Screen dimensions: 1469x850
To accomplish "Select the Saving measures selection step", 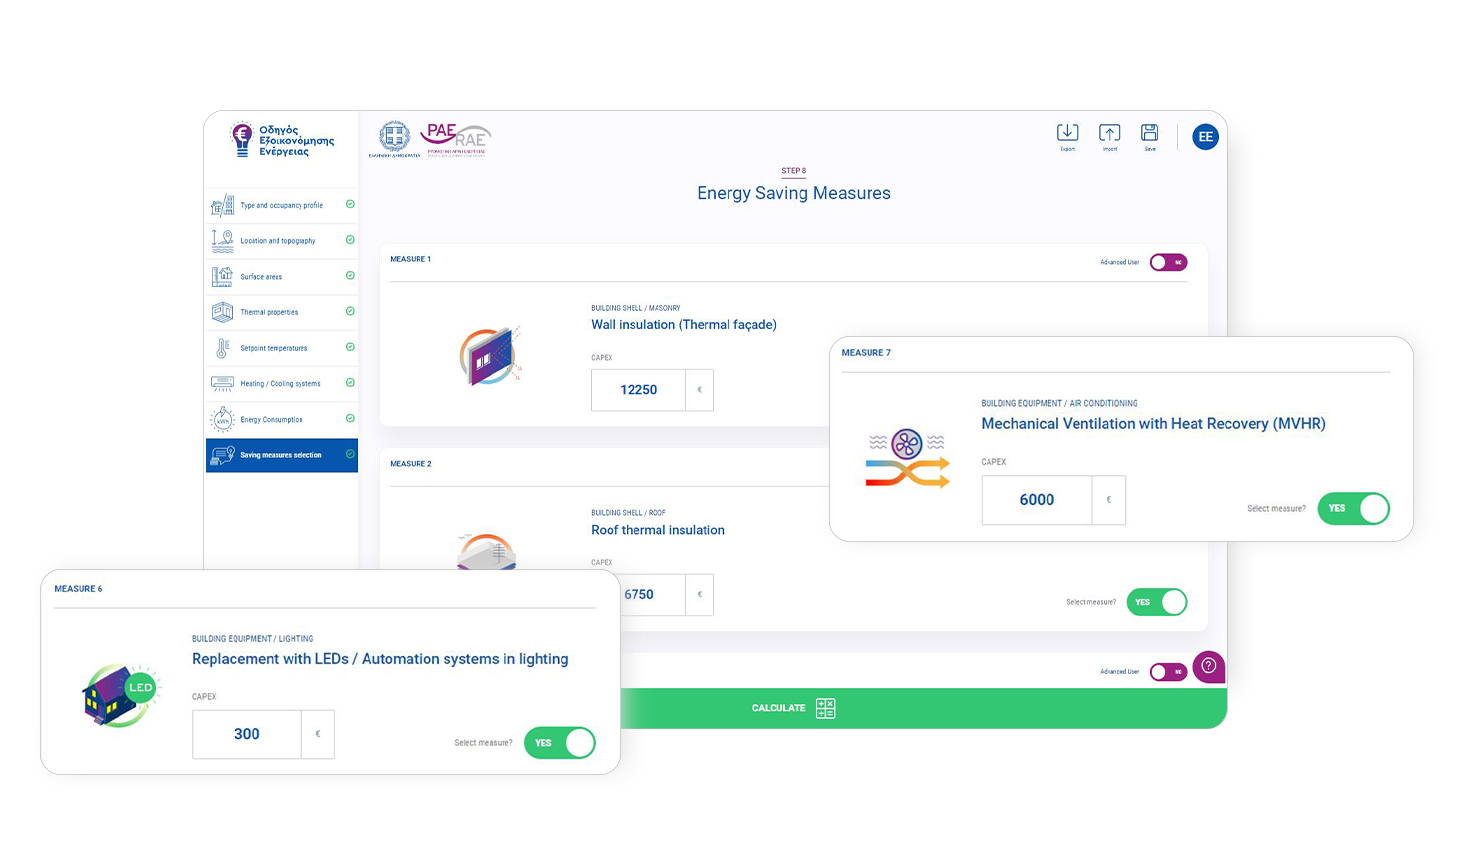I will coord(281,455).
